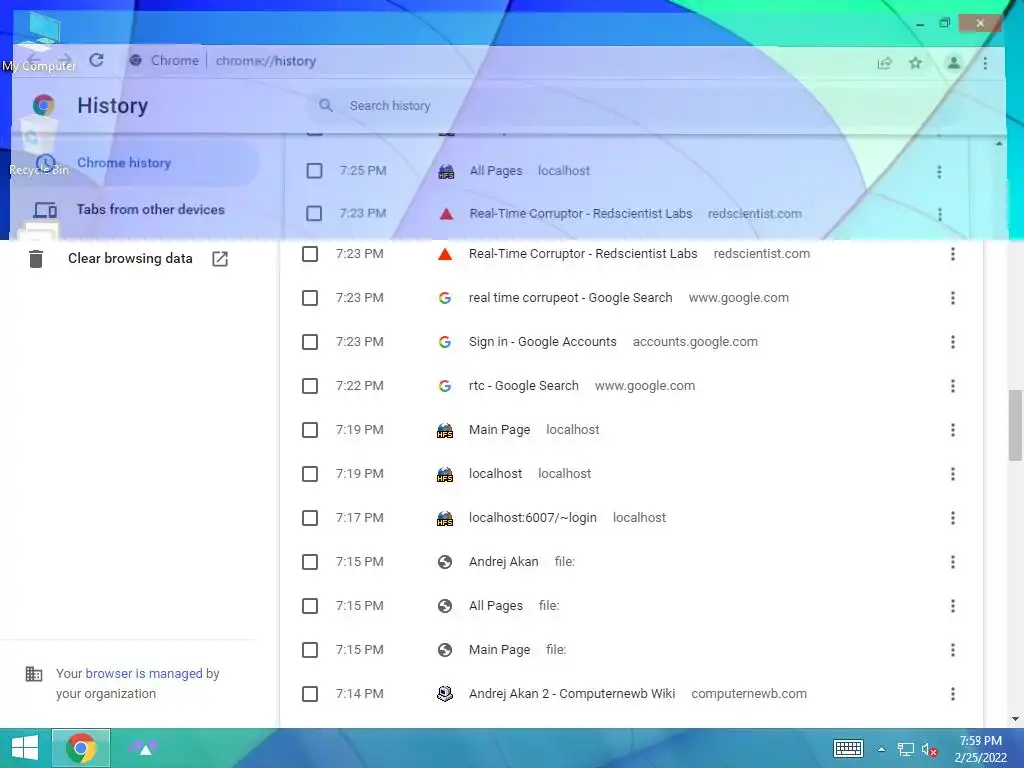The height and width of the screenshot is (768, 1024).
Task: Open actions menu for 7:19 PM Main Page
Action: tap(953, 430)
